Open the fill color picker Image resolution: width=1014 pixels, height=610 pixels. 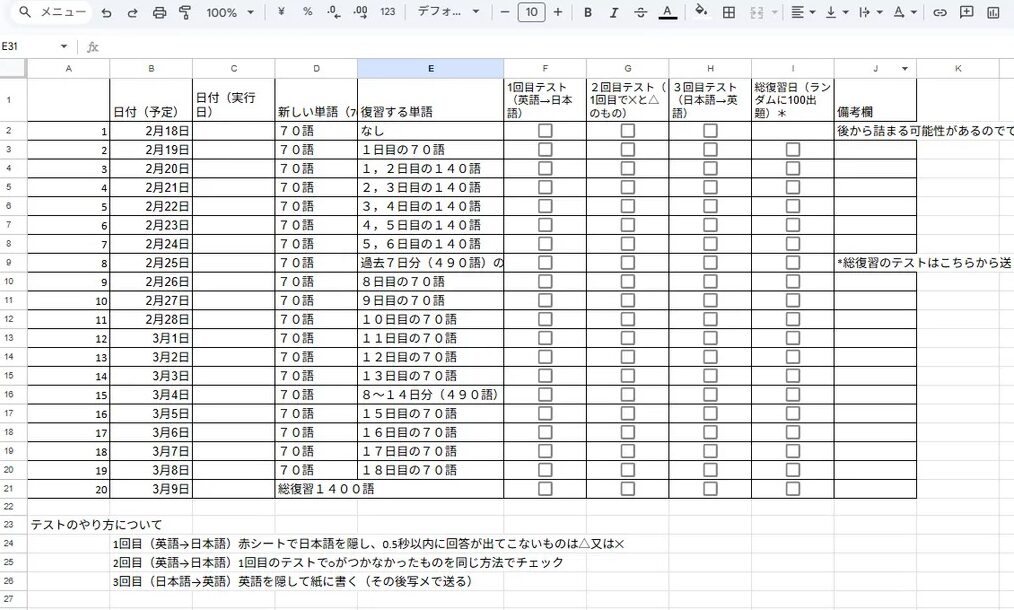click(701, 12)
